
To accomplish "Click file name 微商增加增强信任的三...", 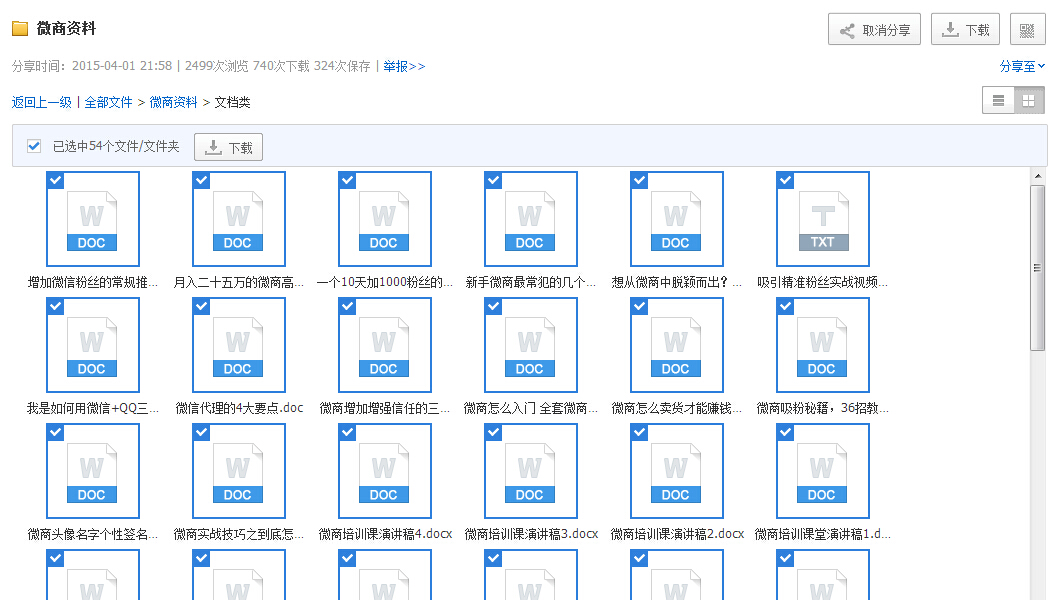I will point(384,408).
